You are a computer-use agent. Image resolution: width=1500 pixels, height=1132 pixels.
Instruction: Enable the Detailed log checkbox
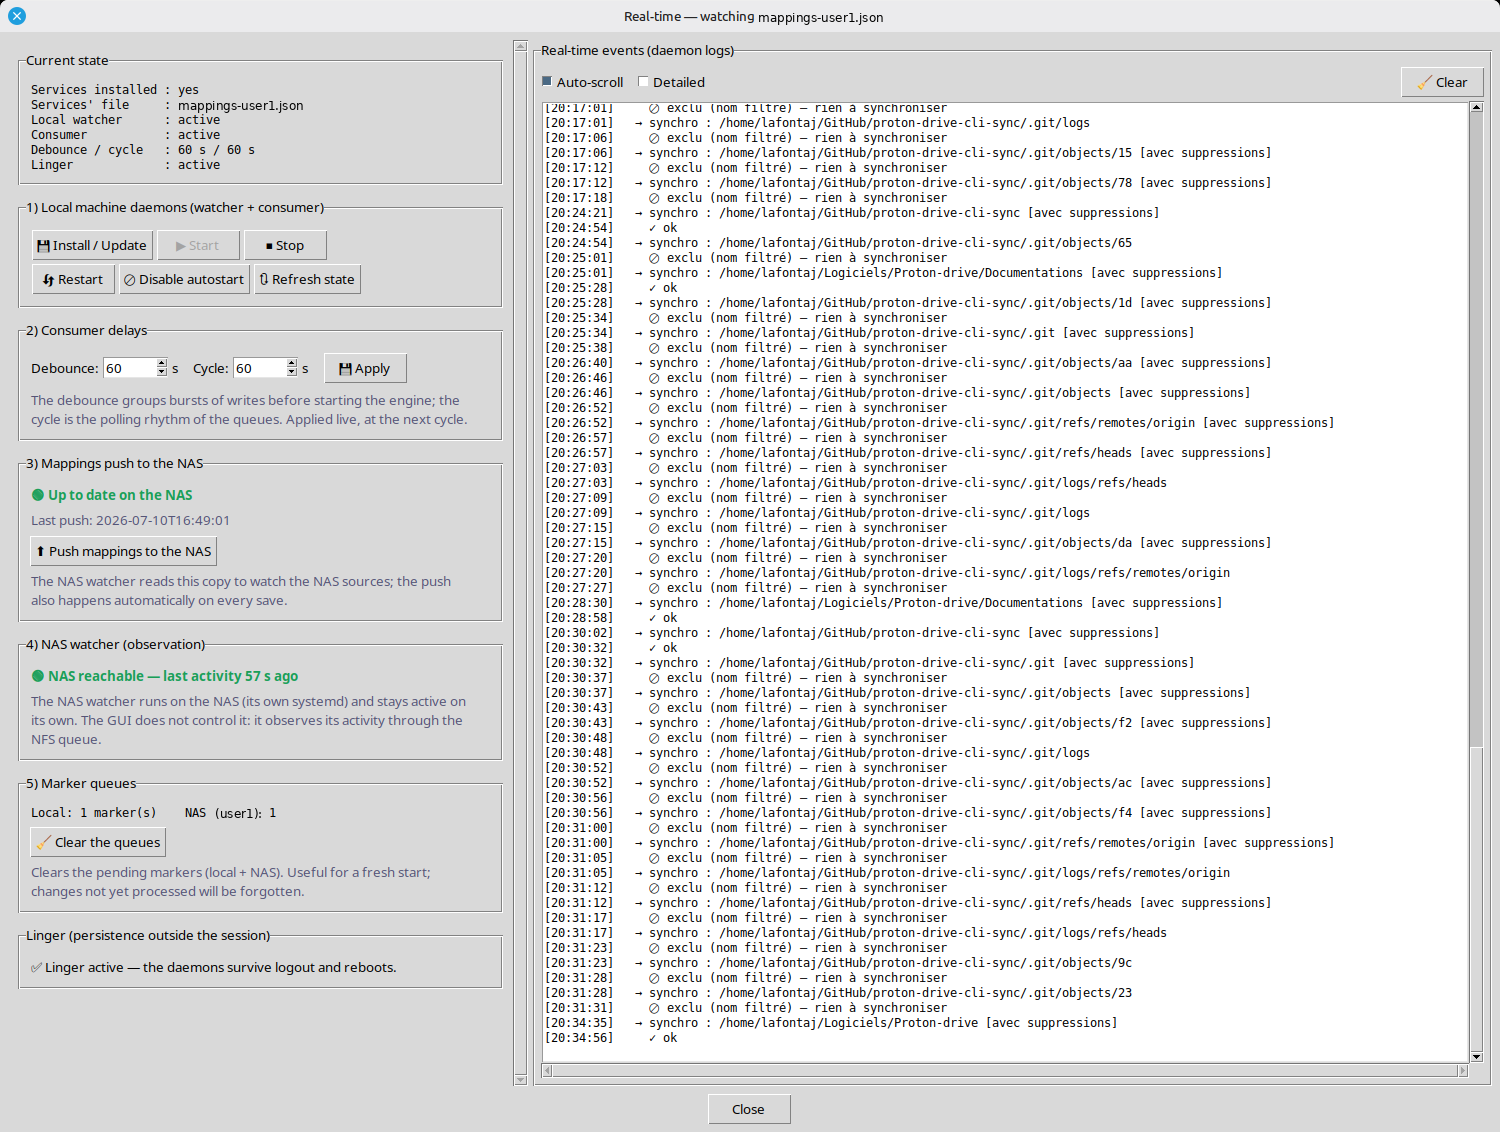pyautogui.click(x=644, y=82)
